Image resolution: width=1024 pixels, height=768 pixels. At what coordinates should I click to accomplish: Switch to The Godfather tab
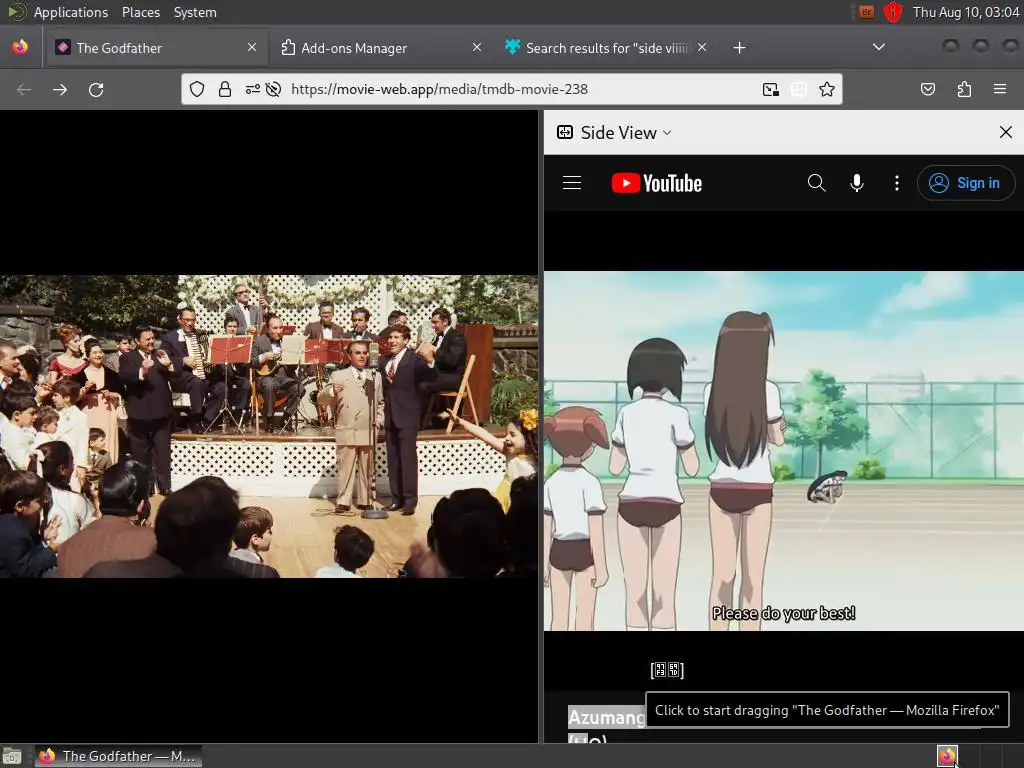coord(155,48)
